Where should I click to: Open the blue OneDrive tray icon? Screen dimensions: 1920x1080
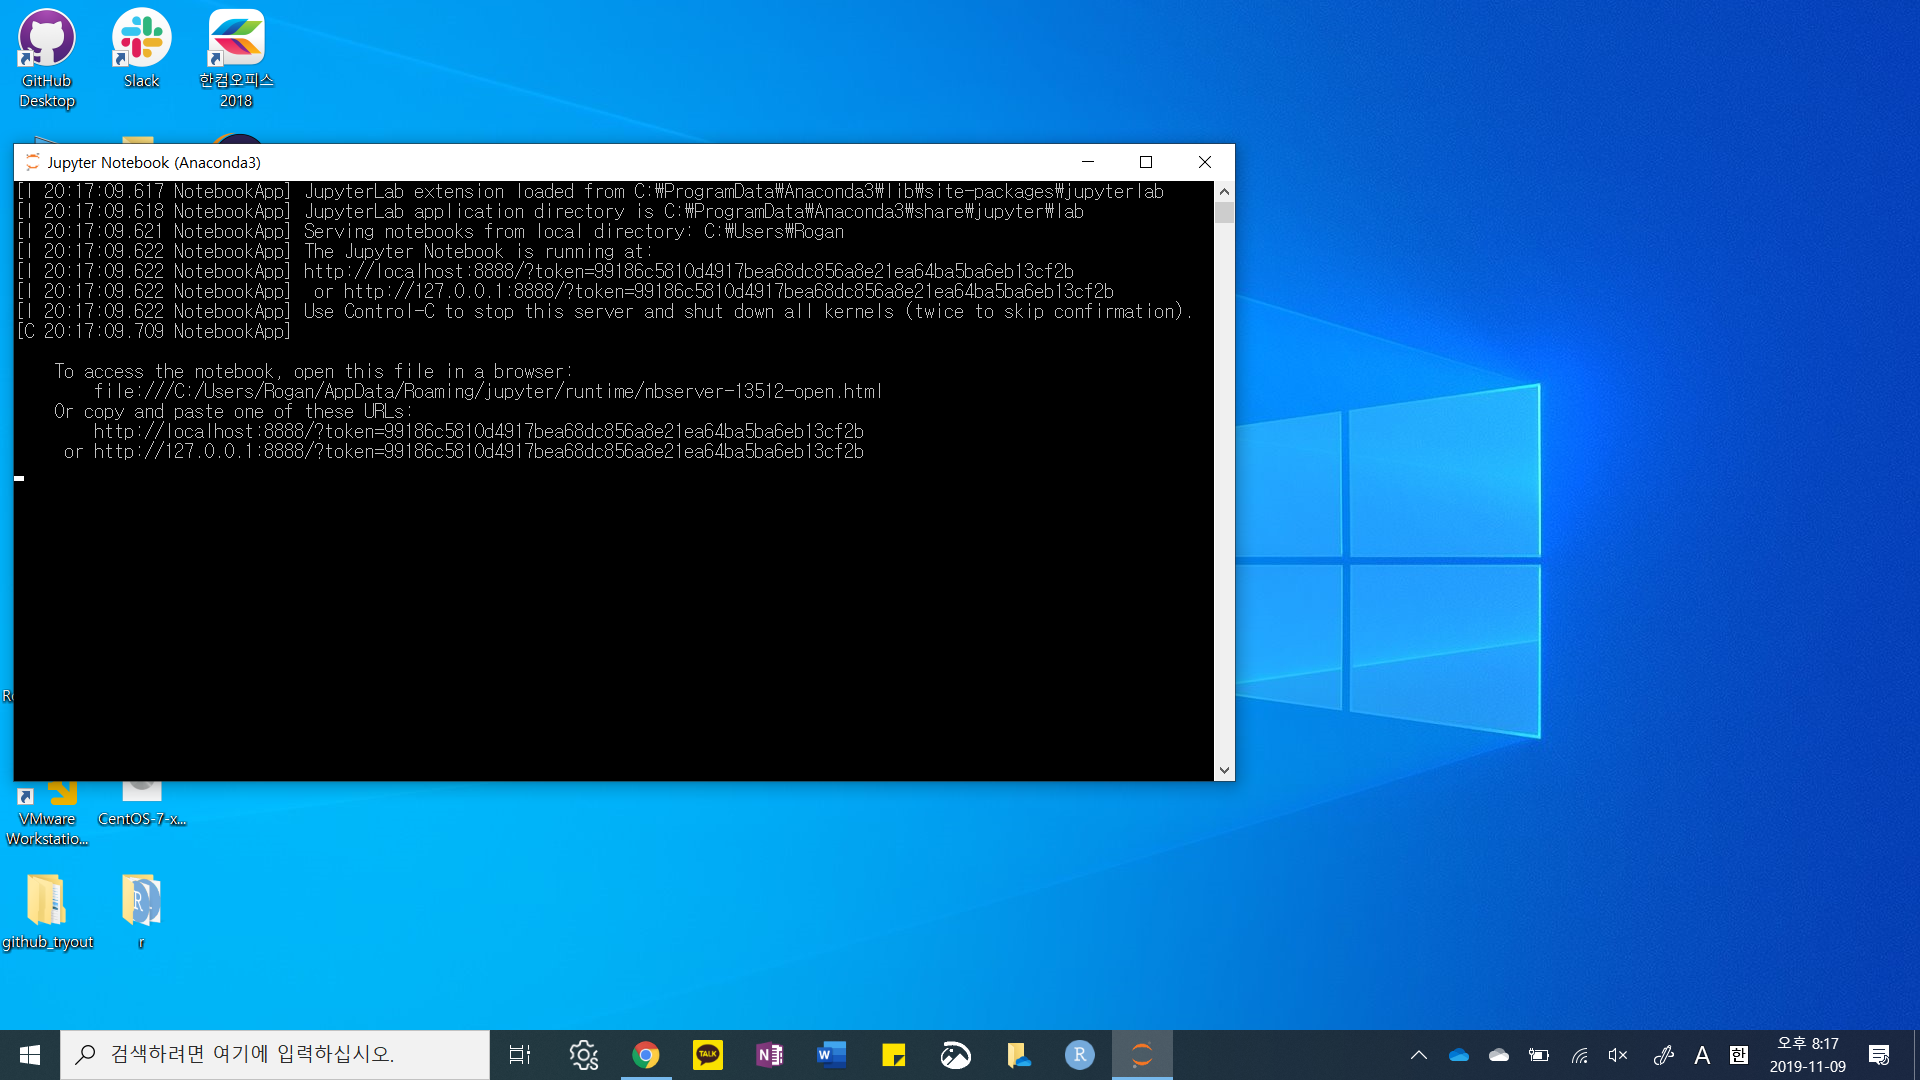[1459, 1055]
